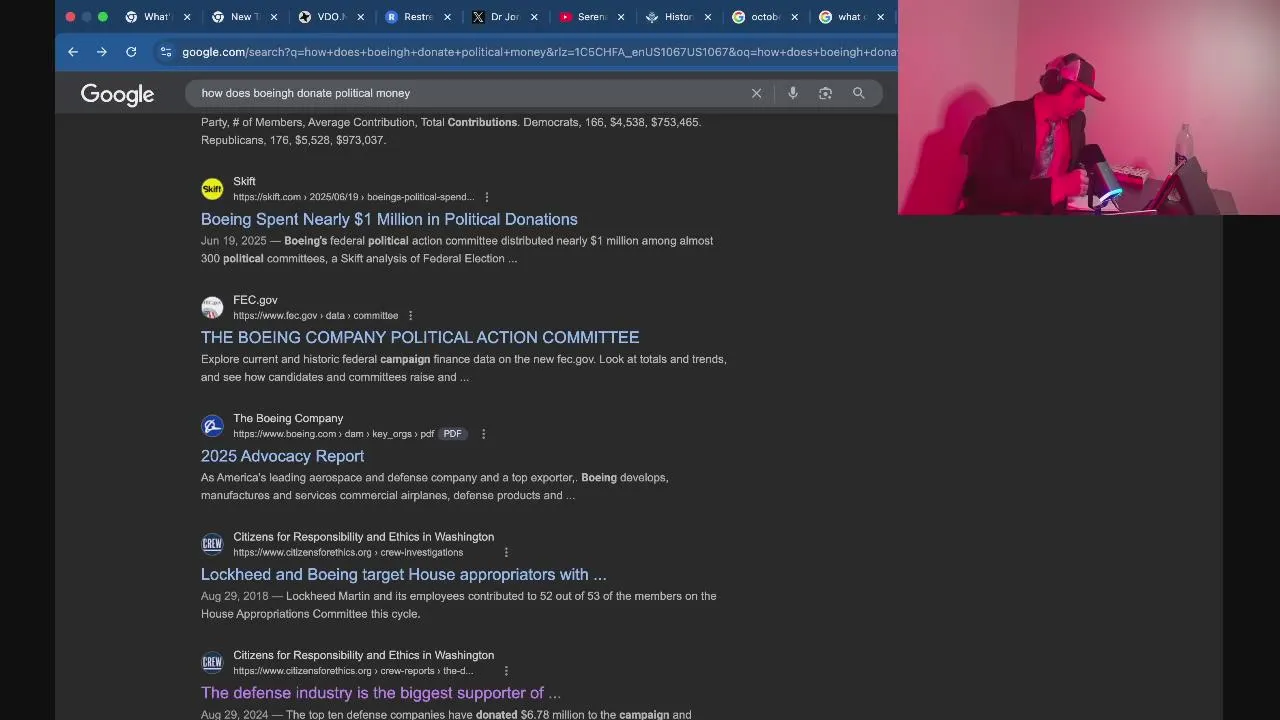Screen dimensions: 1280x720
Task: Search by image with camera icon
Action: click(825, 93)
